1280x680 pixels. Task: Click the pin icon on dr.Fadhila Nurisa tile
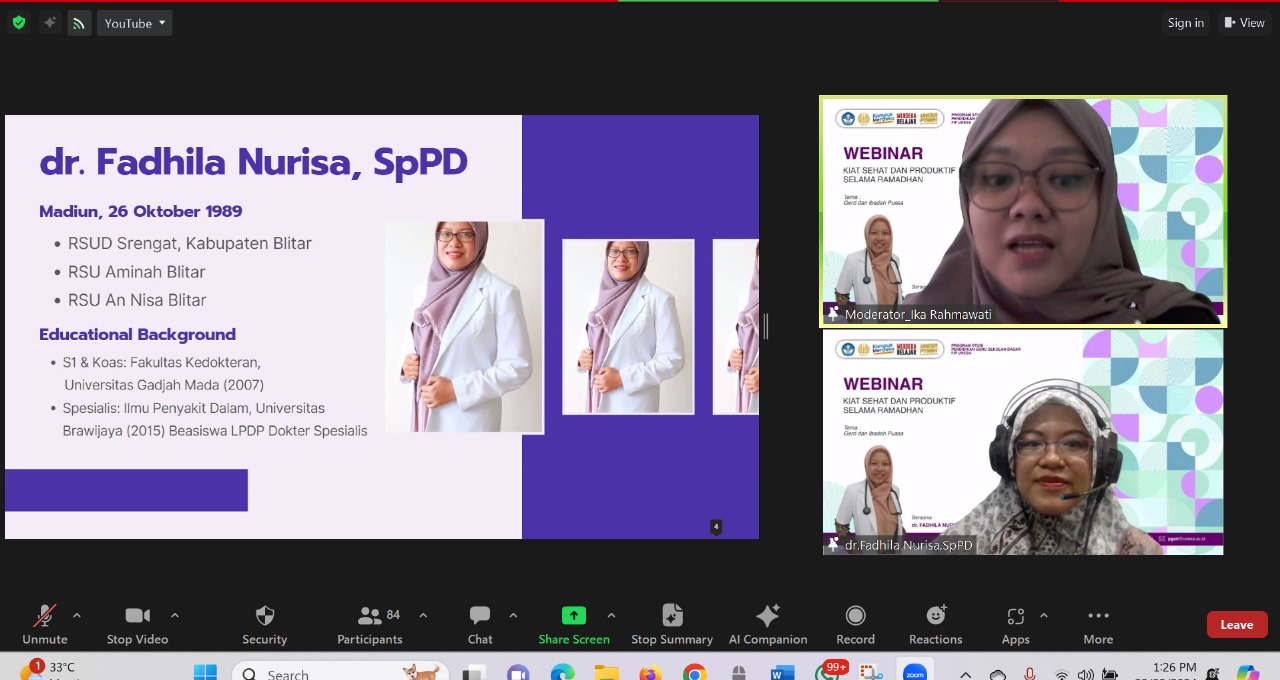point(833,545)
